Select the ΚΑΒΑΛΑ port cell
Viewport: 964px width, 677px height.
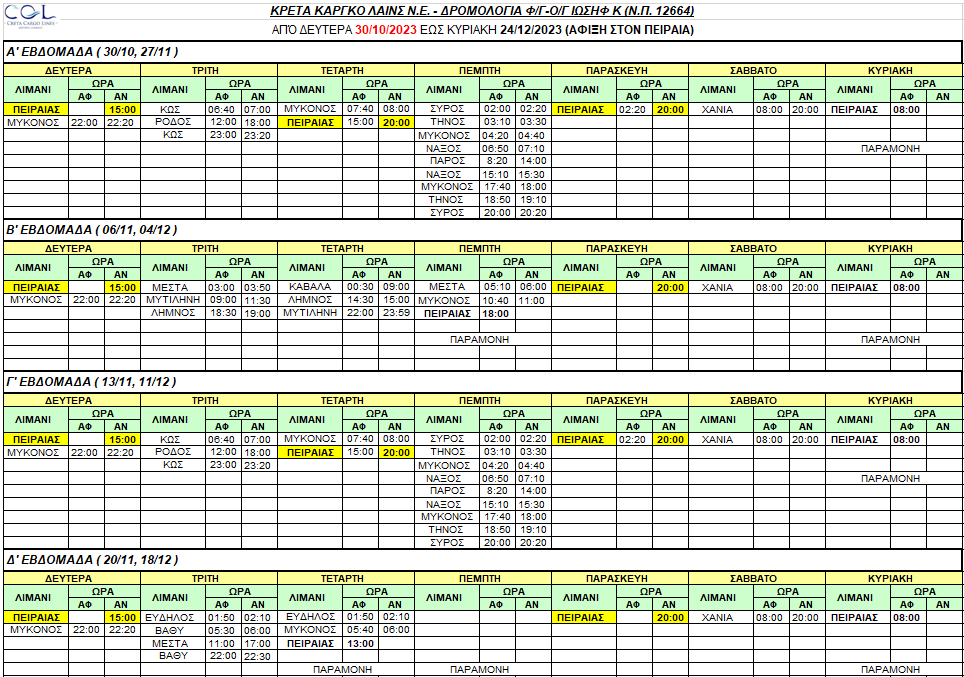[x=310, y=287]
